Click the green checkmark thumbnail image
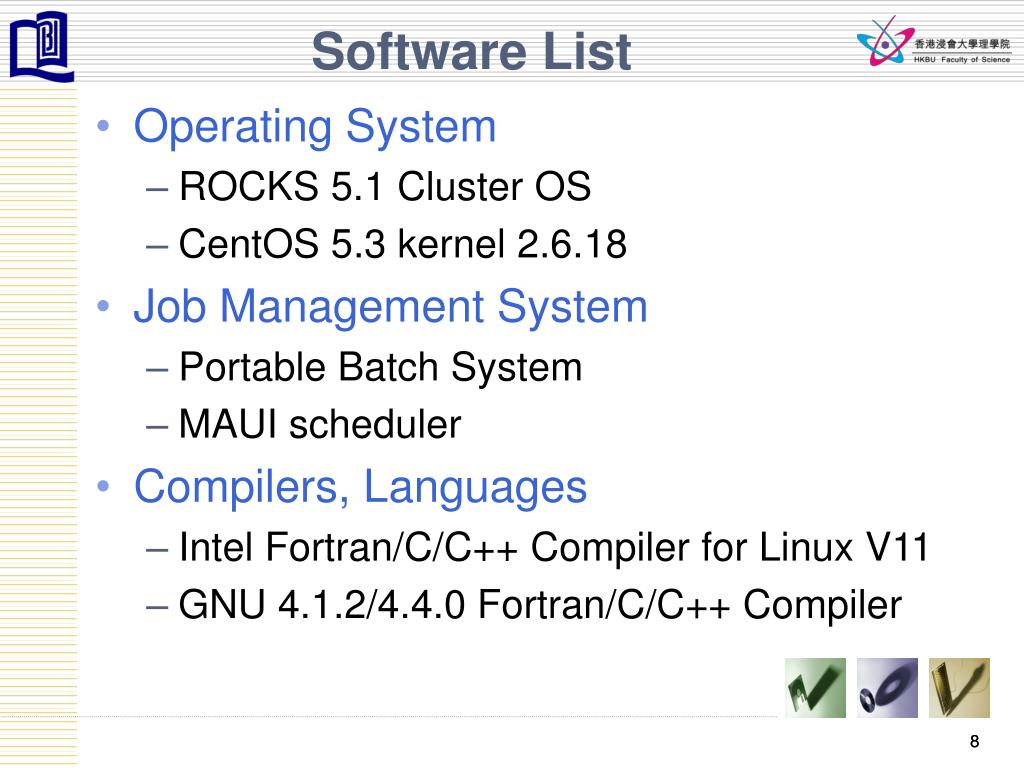The image size is (1024, 768). [815, 688]
